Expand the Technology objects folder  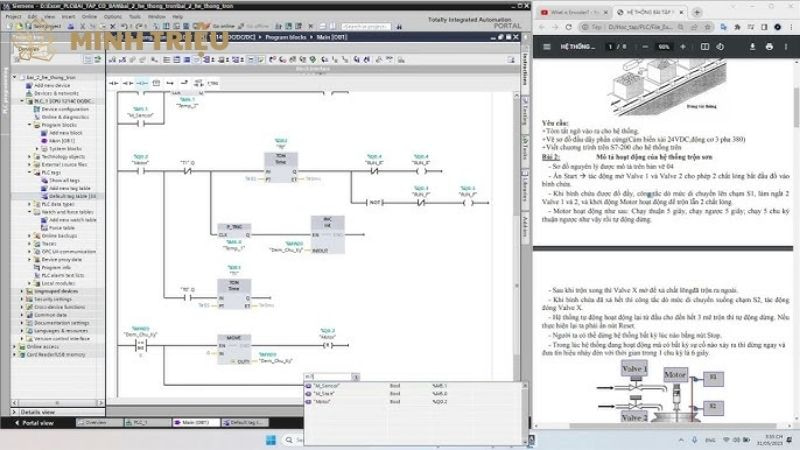31,157
